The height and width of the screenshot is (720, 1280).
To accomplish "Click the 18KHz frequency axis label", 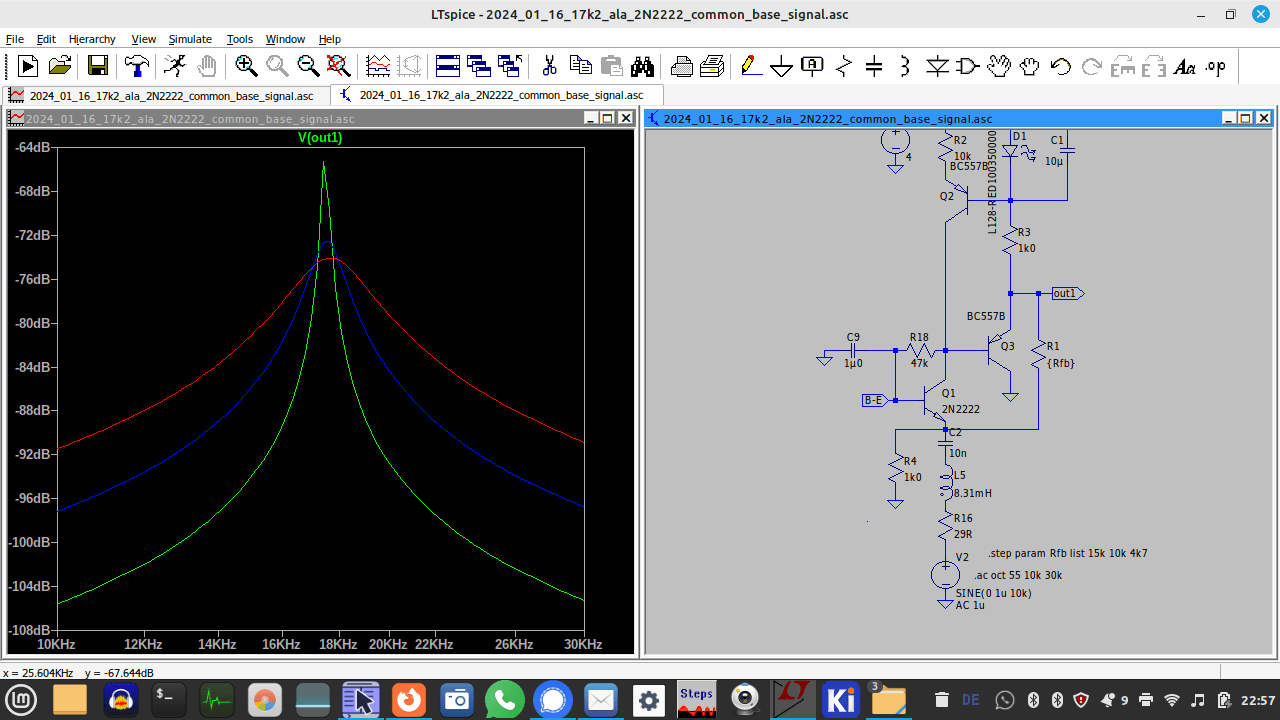I will click(x=338, y=644).
